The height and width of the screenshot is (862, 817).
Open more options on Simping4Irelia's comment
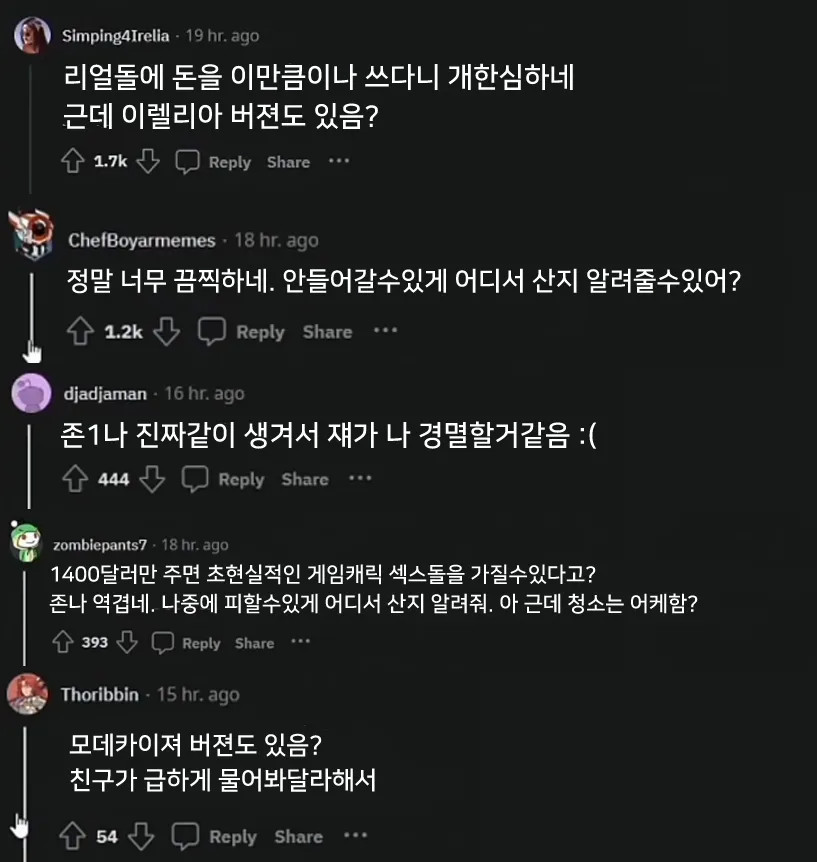[x=339, y=161]
